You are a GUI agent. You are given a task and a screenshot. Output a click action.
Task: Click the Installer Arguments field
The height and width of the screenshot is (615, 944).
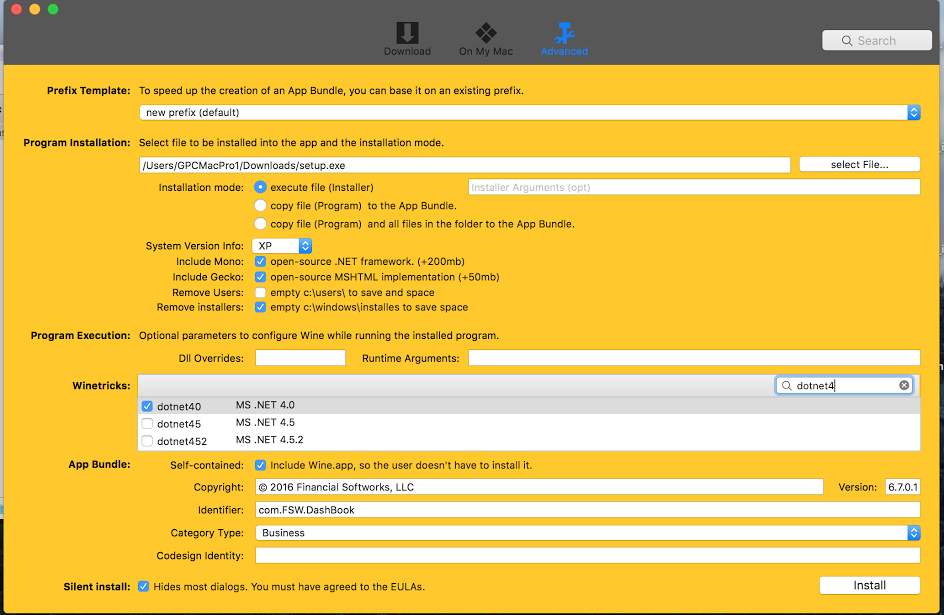[x=694, y=187]
